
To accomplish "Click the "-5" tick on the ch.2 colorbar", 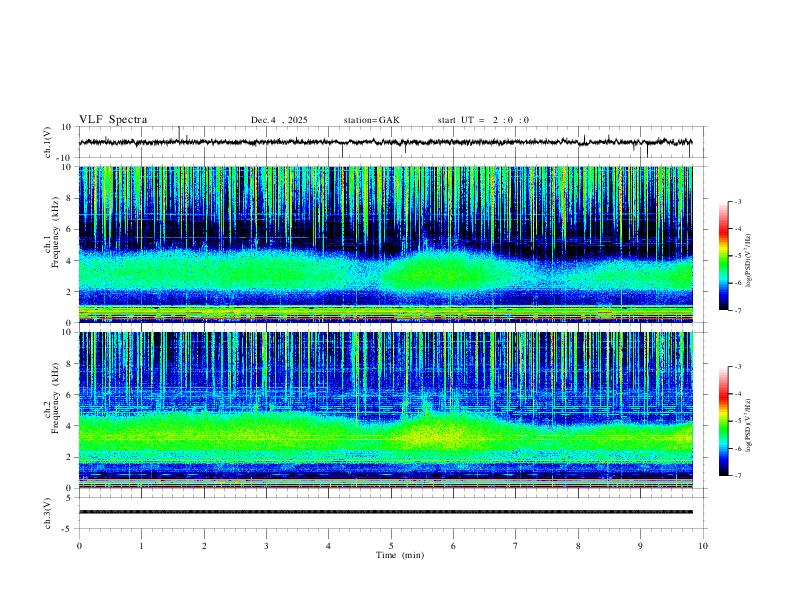I will pos(738,421).
